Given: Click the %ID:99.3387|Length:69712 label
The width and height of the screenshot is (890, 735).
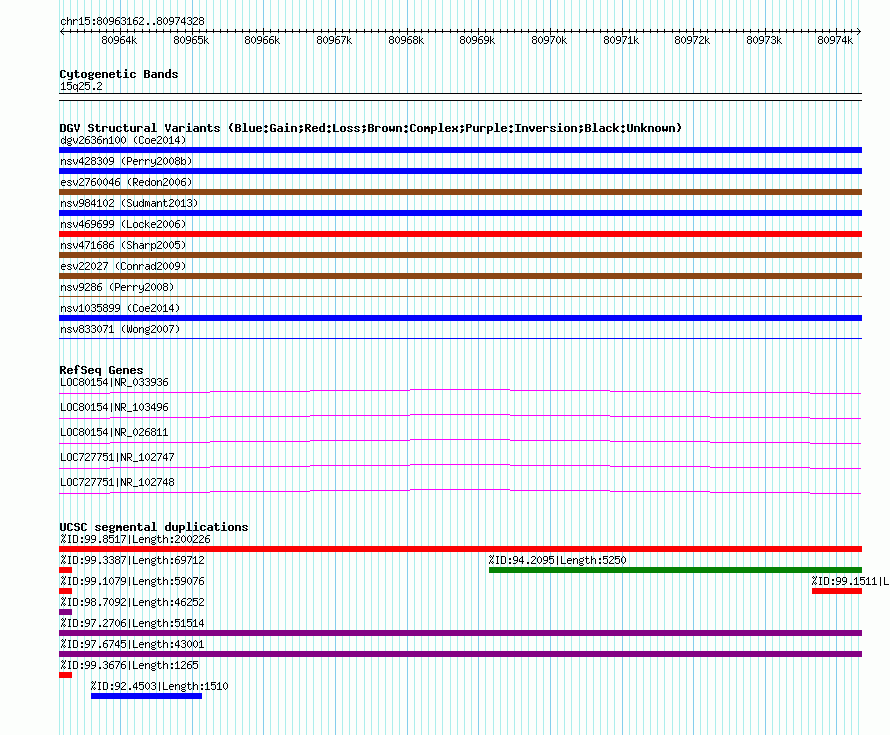Looking at the screenshot, I should click(132, 560).
